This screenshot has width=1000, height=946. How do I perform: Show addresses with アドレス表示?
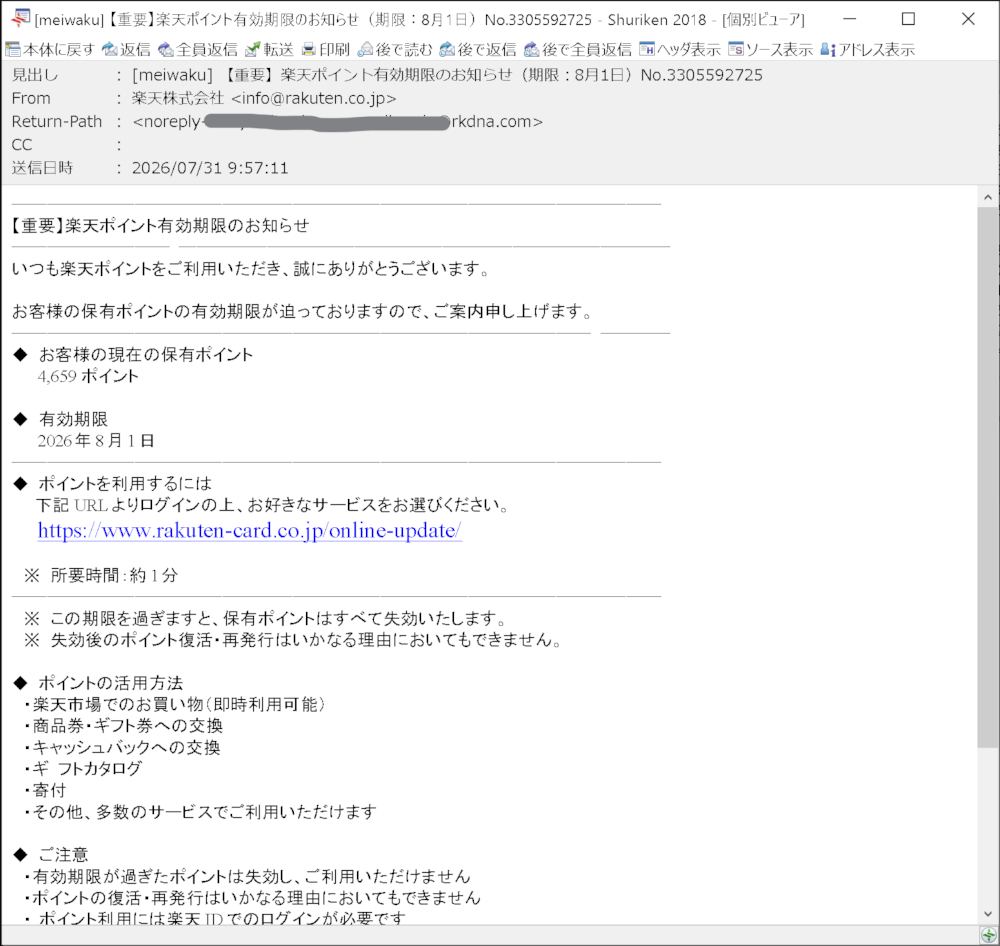point(867,49)
